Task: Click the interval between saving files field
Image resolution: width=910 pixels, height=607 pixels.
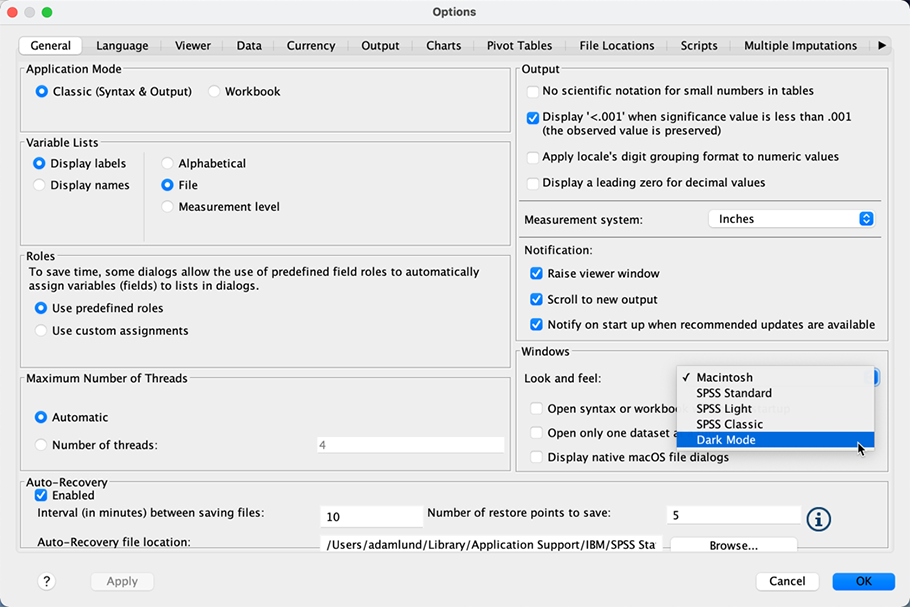Action: click(x=370, y=515)
